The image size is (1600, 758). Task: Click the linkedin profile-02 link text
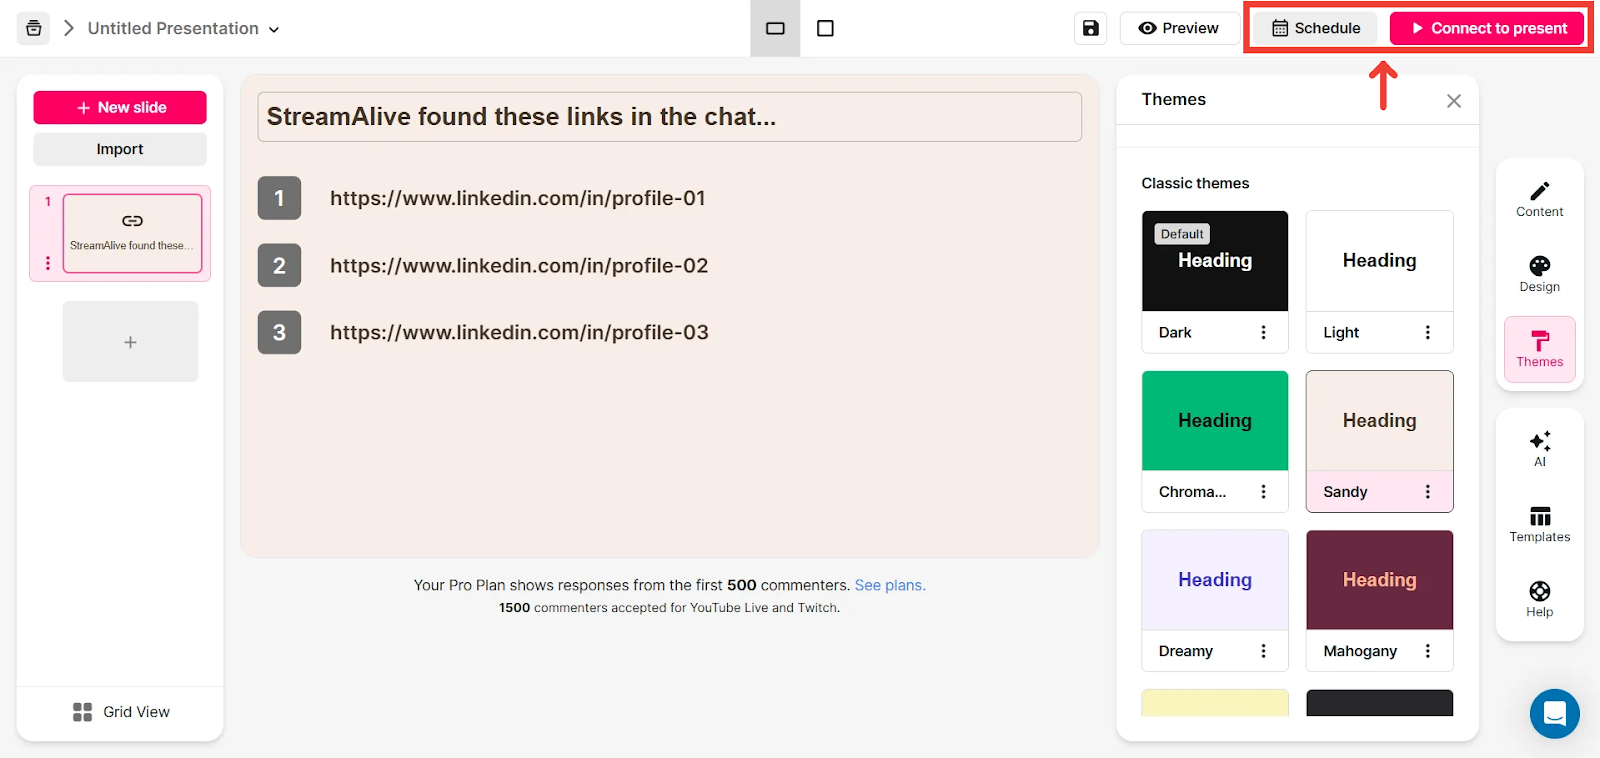[x=519, y=265]
